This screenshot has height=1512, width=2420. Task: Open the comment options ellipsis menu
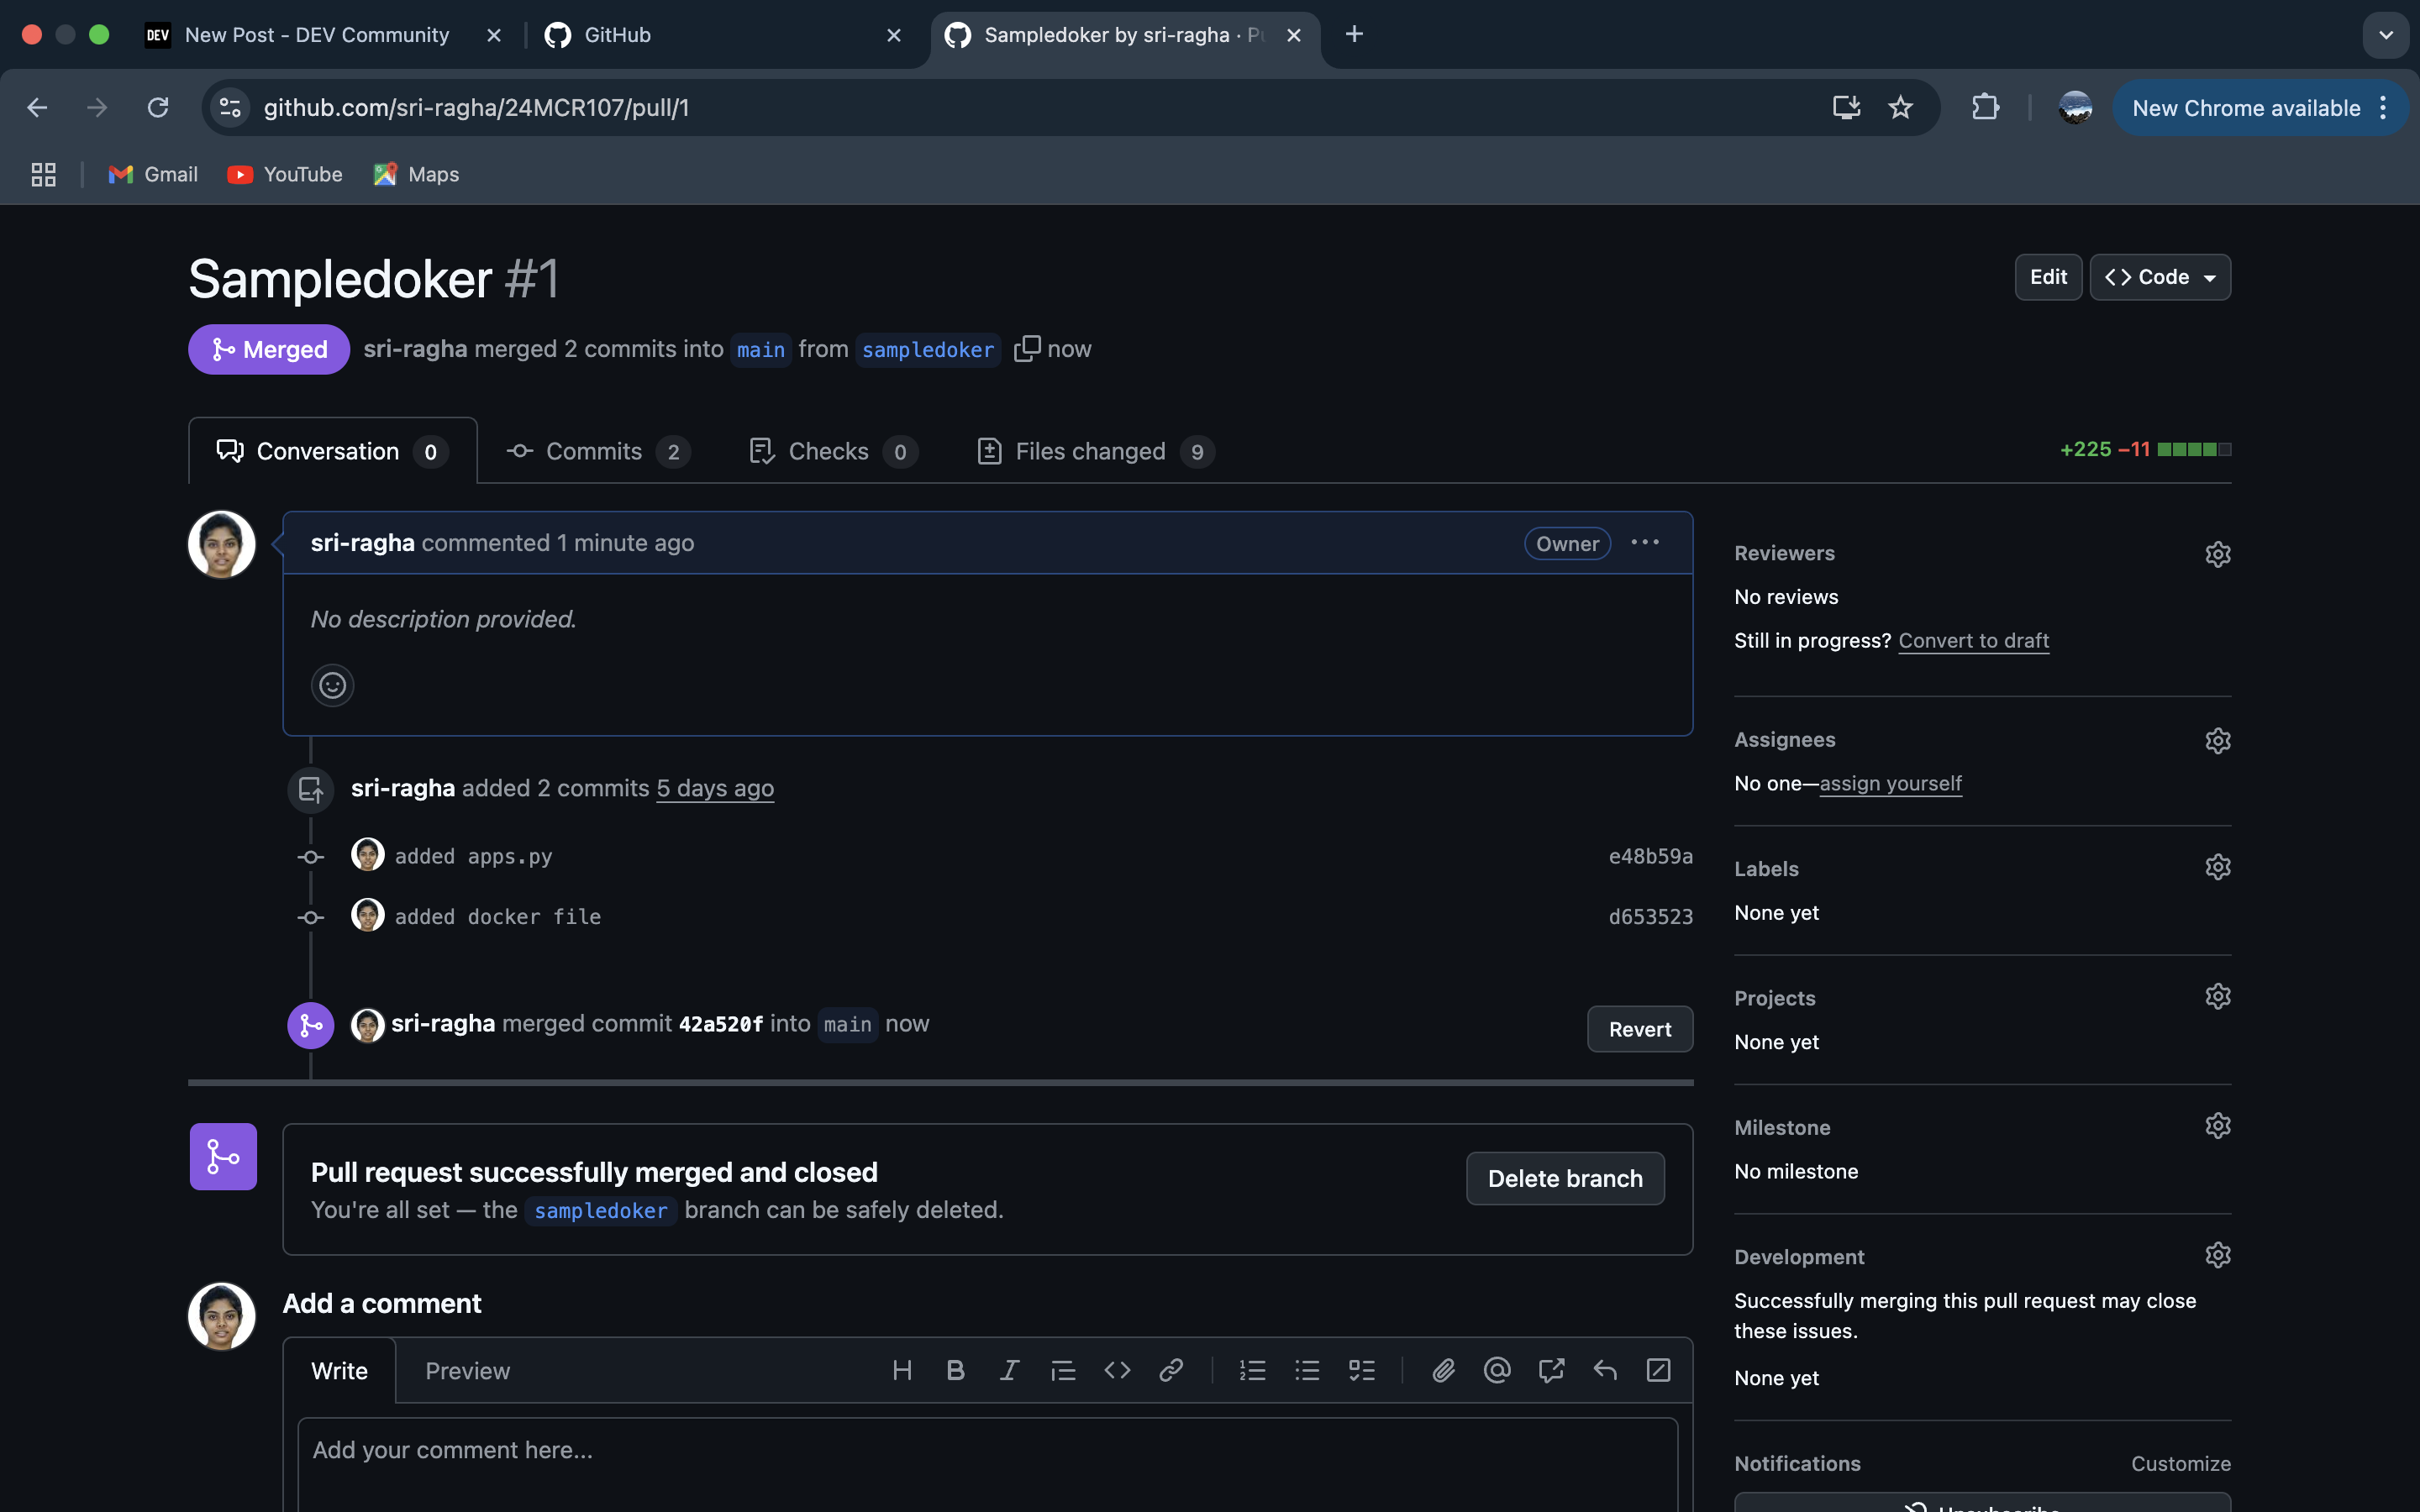[1645, 542]
